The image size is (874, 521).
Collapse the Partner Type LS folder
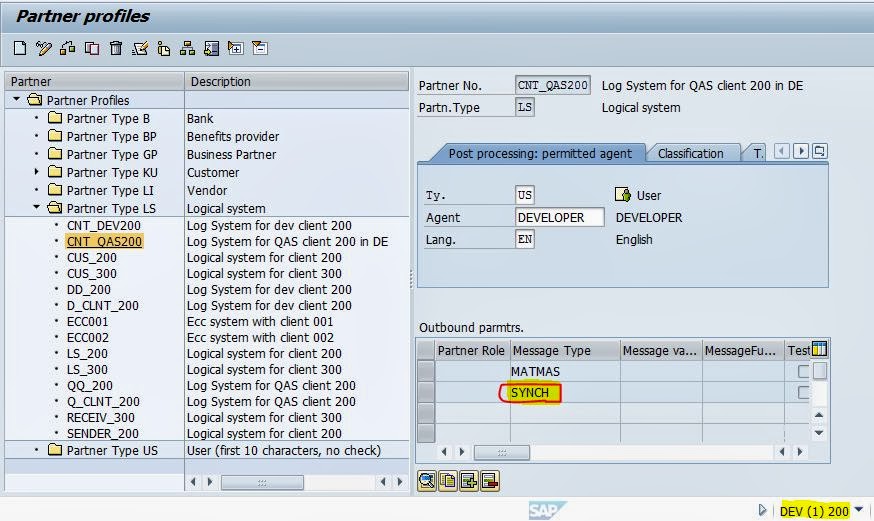click(37, 208)
